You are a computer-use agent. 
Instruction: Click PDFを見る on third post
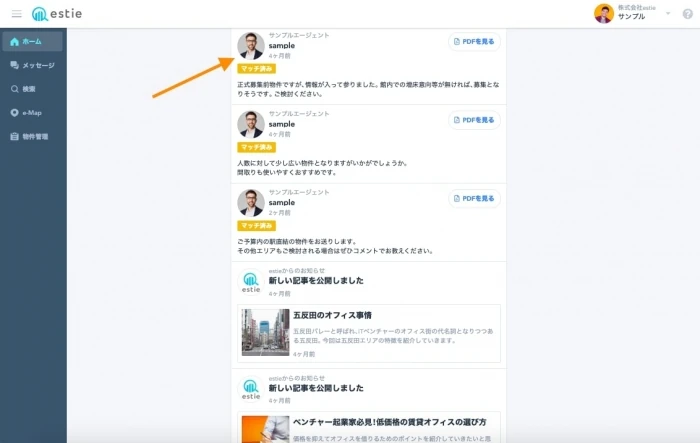tap(474, 198)
